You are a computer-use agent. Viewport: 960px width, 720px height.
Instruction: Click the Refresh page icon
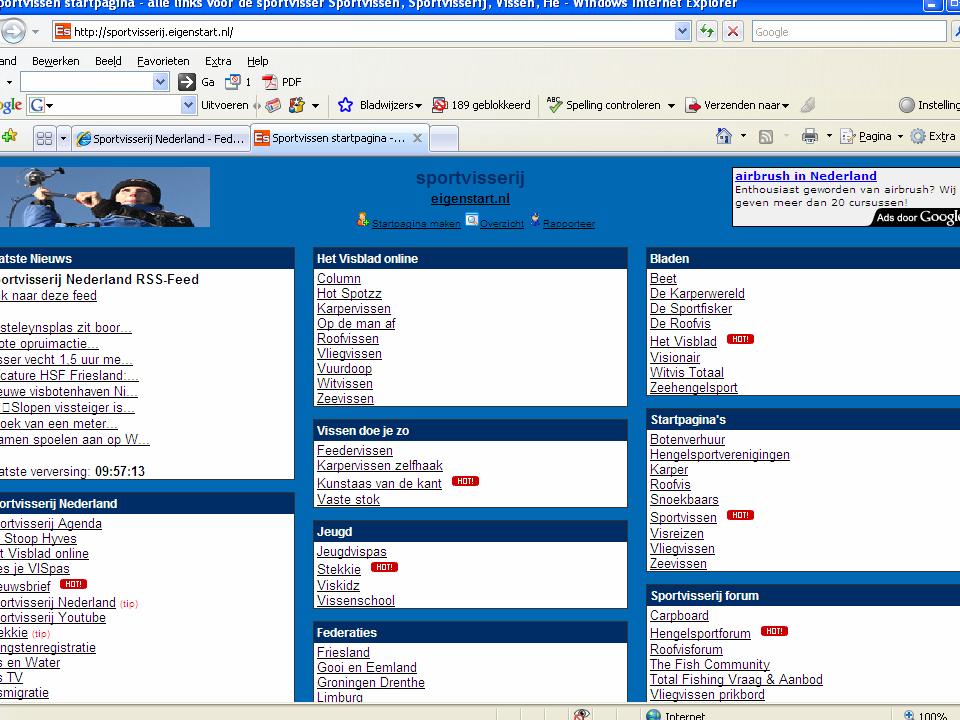(x=707, y=32)
